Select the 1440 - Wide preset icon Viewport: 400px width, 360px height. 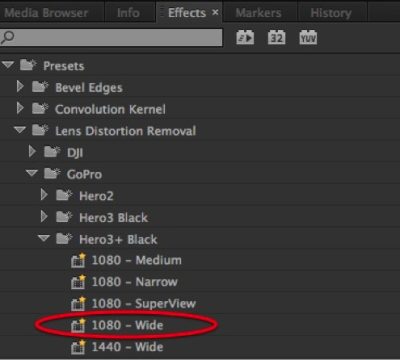[78, 347]
